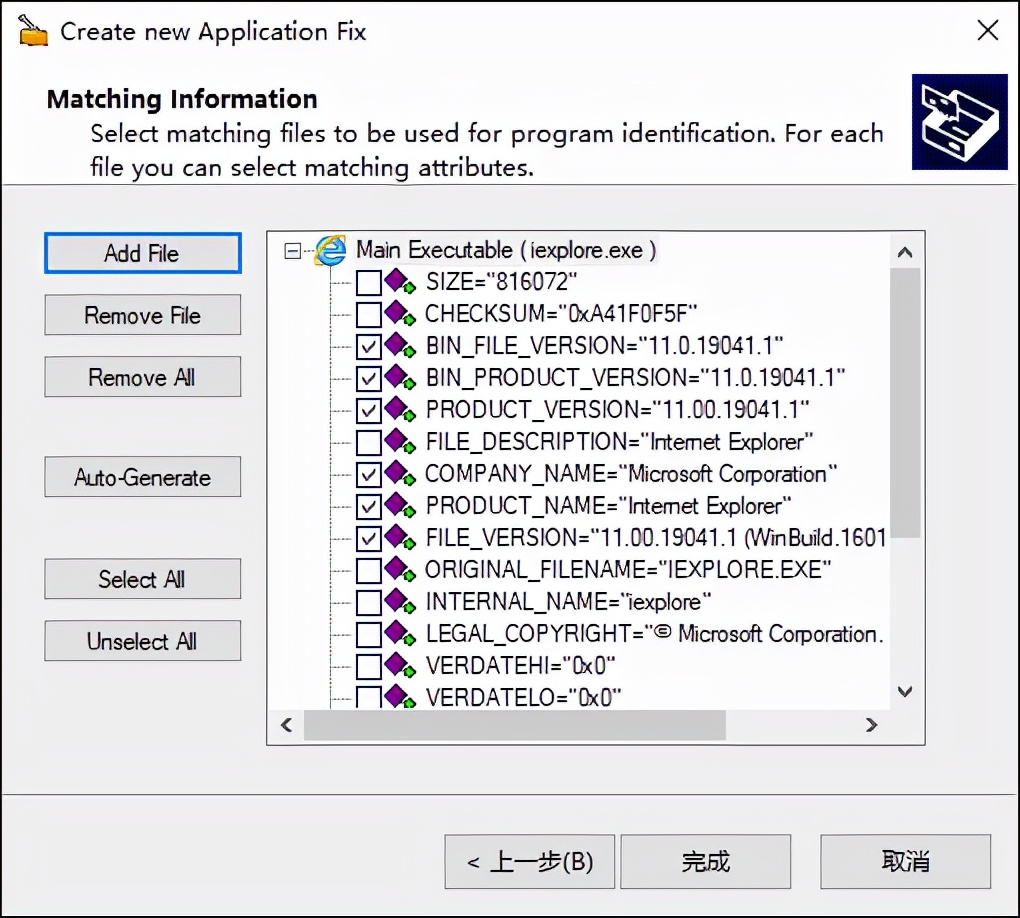
Task: Click the attribute icon next to FILE_VERSION="11.00.19041.1 (WinBuild
Action: [x=399, y=537]
